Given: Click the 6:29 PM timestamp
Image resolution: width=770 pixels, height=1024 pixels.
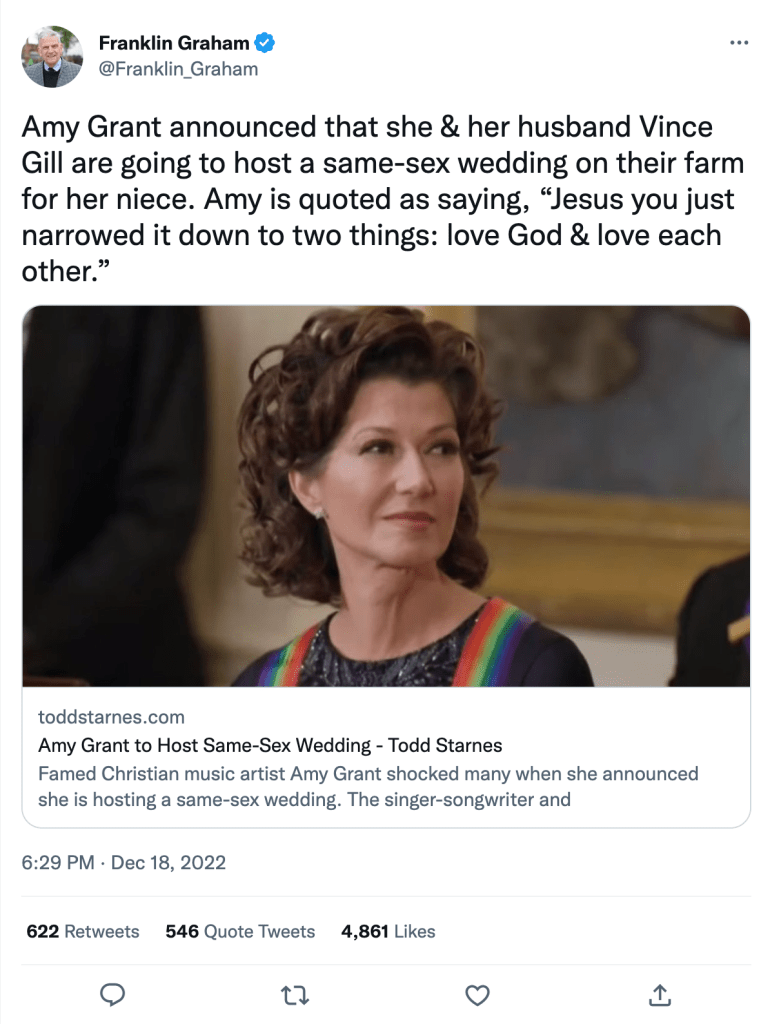Looking at the screenshot, I should [57, 863].
